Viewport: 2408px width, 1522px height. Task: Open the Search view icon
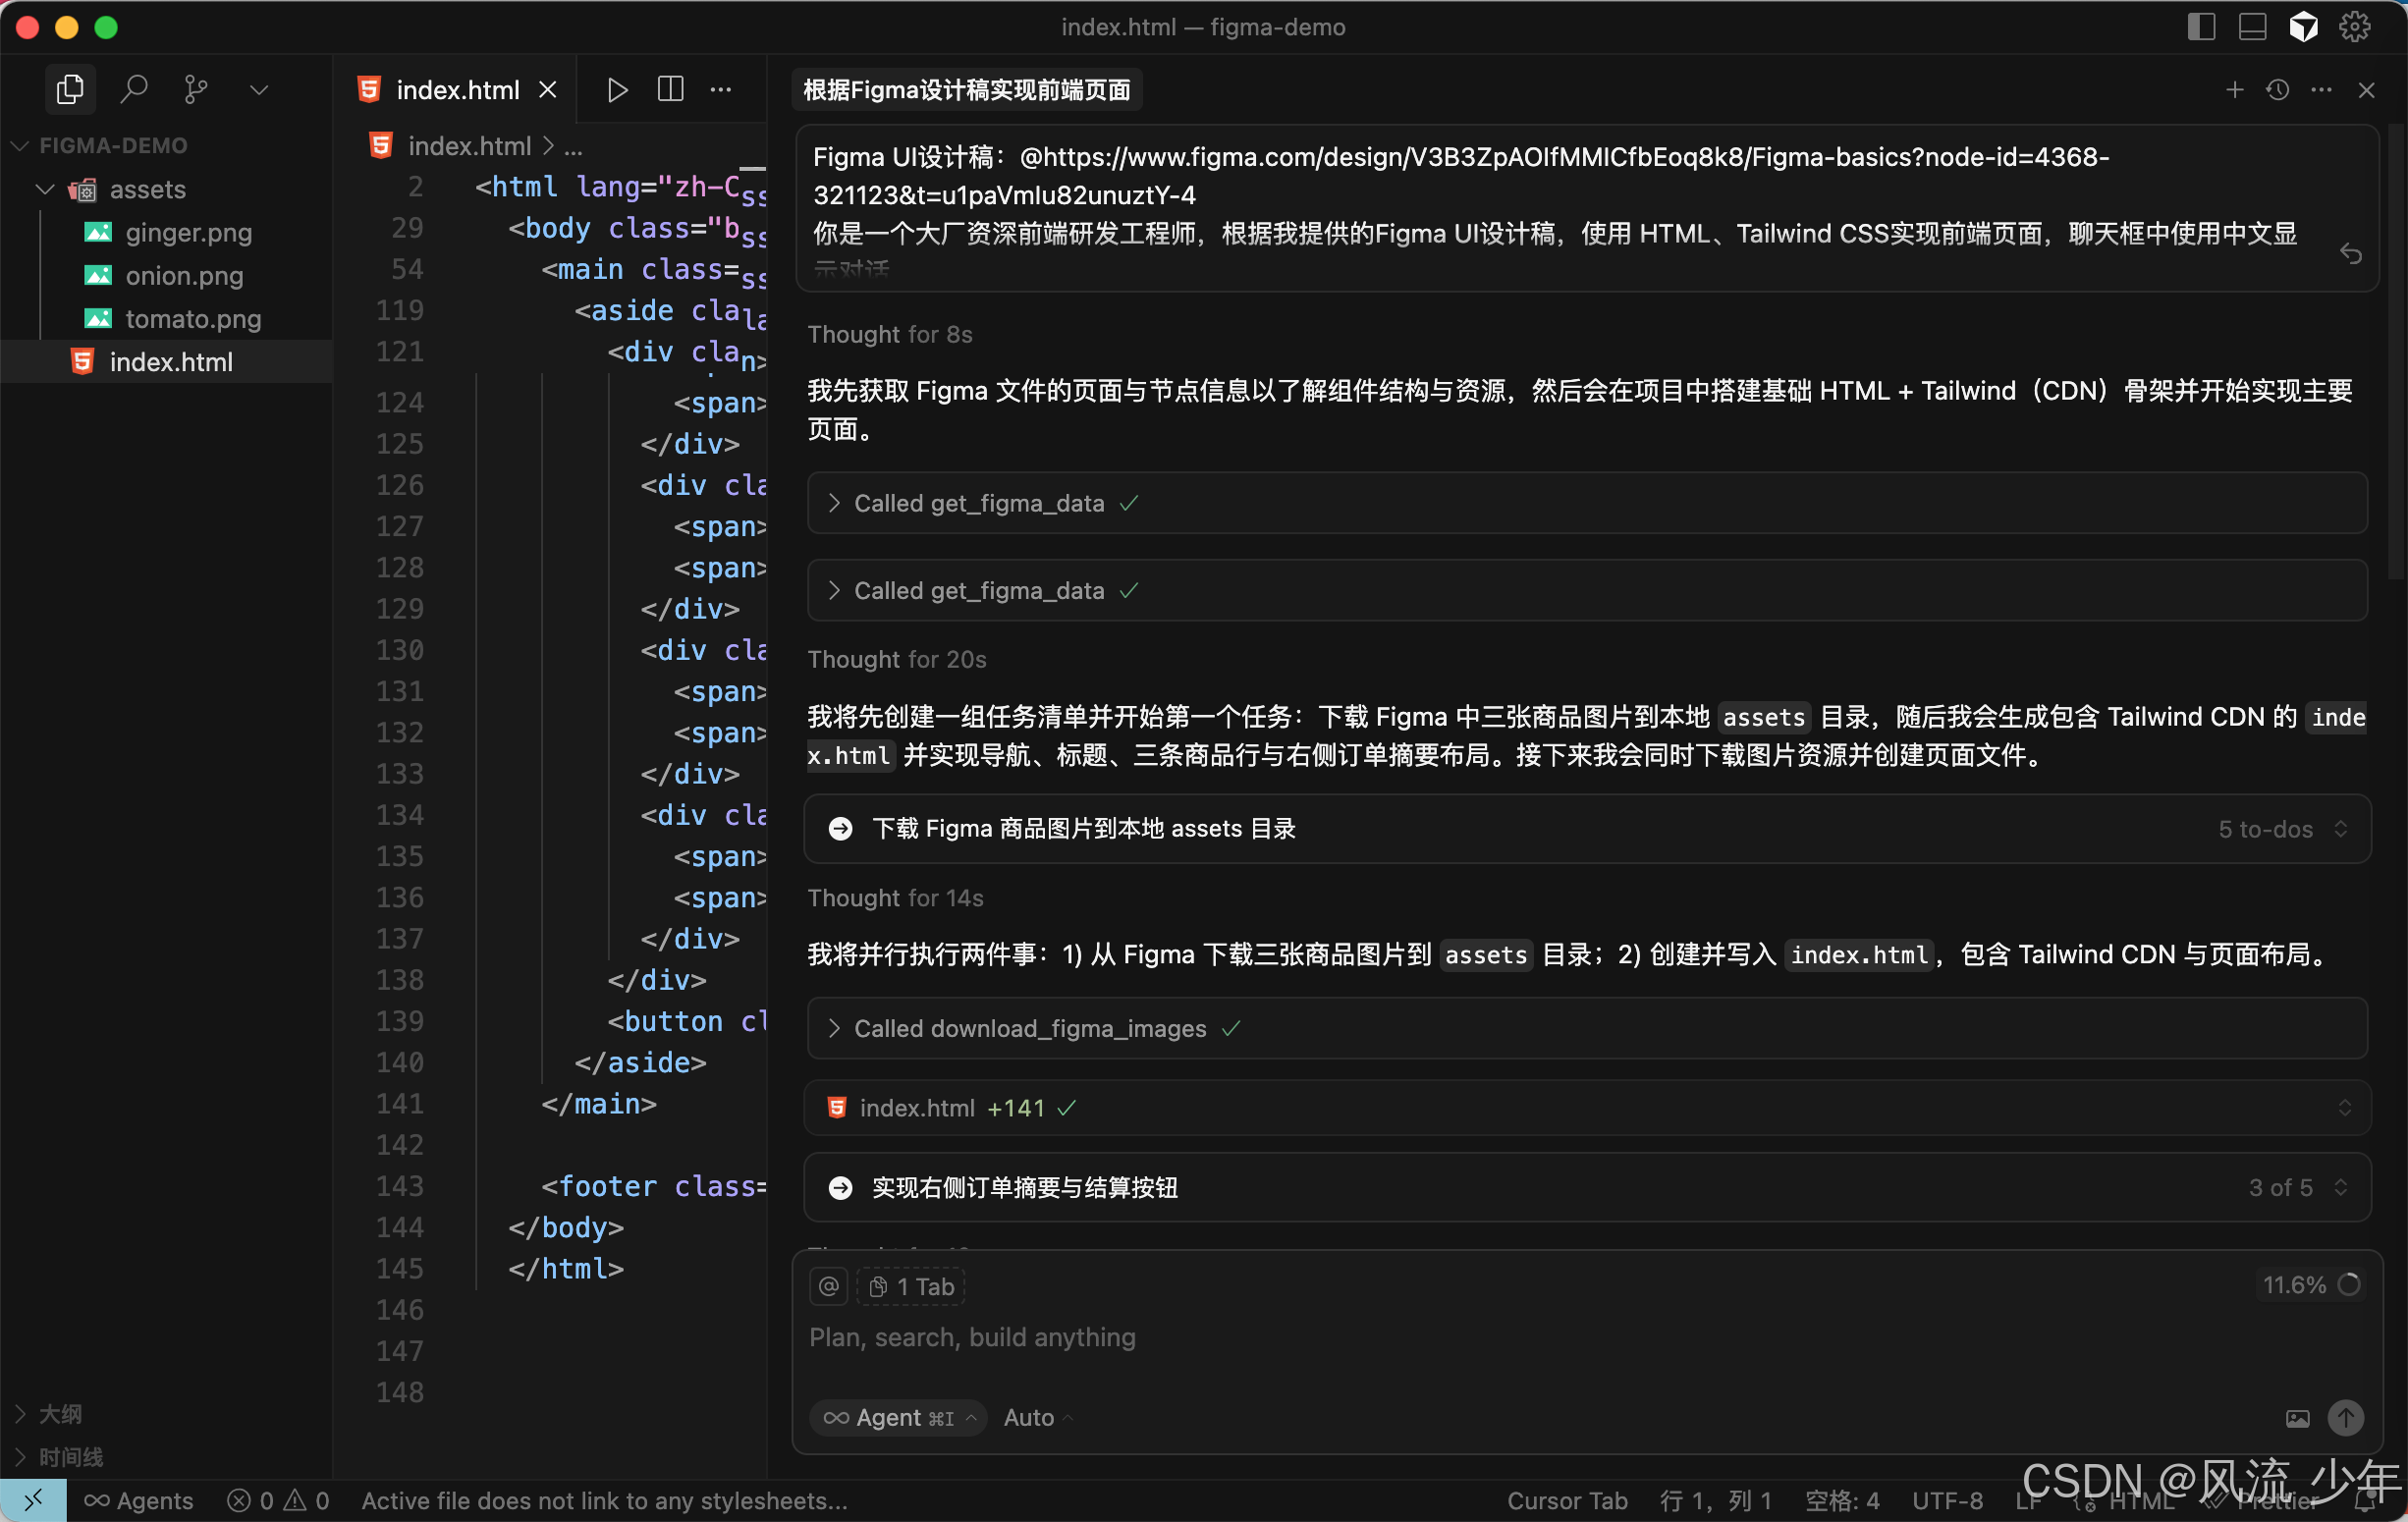tap(133, 90)
